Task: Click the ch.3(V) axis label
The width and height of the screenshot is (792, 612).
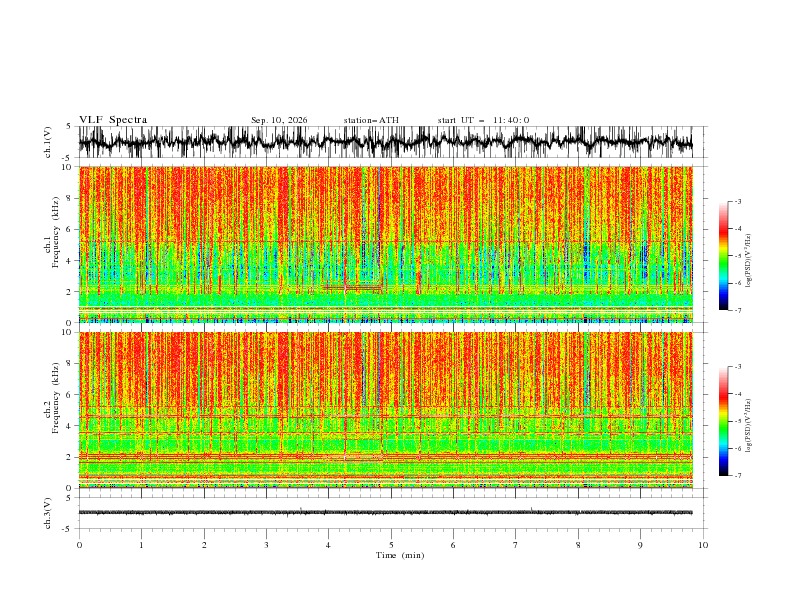Action: tap(48, 513)
